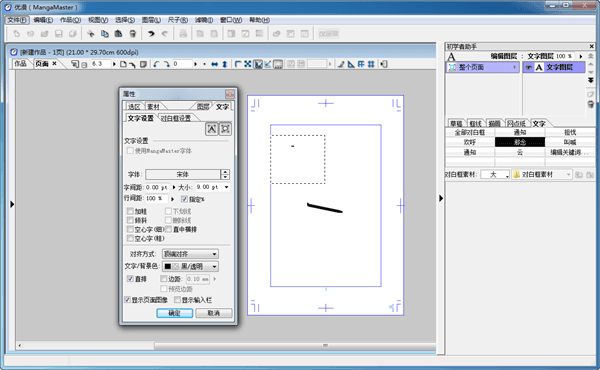Select the 欢呼 keyword cell
The height and width of the screenshot is (370, 600).
coord(470,142)
